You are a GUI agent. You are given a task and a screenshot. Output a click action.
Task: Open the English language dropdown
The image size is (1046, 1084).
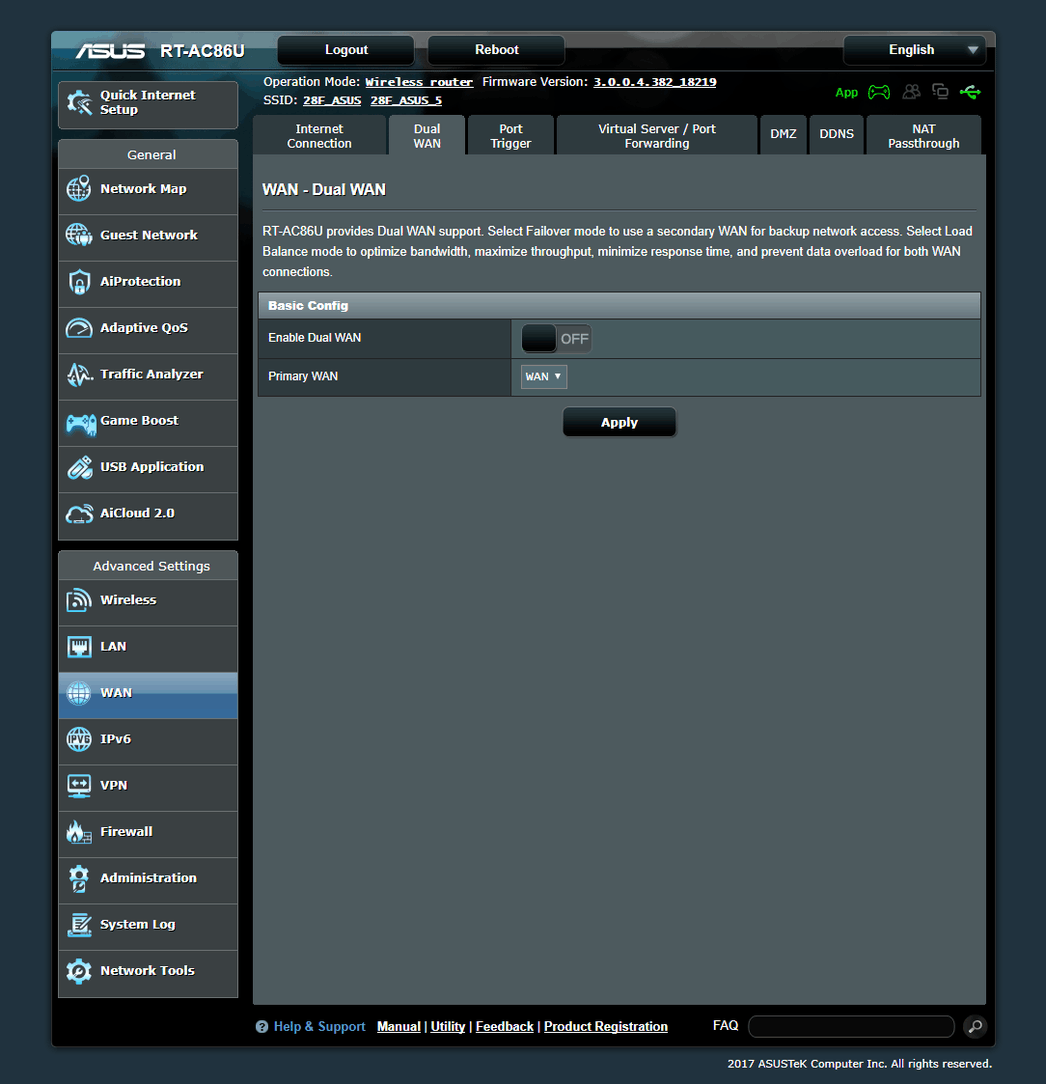tap(914, 50)
